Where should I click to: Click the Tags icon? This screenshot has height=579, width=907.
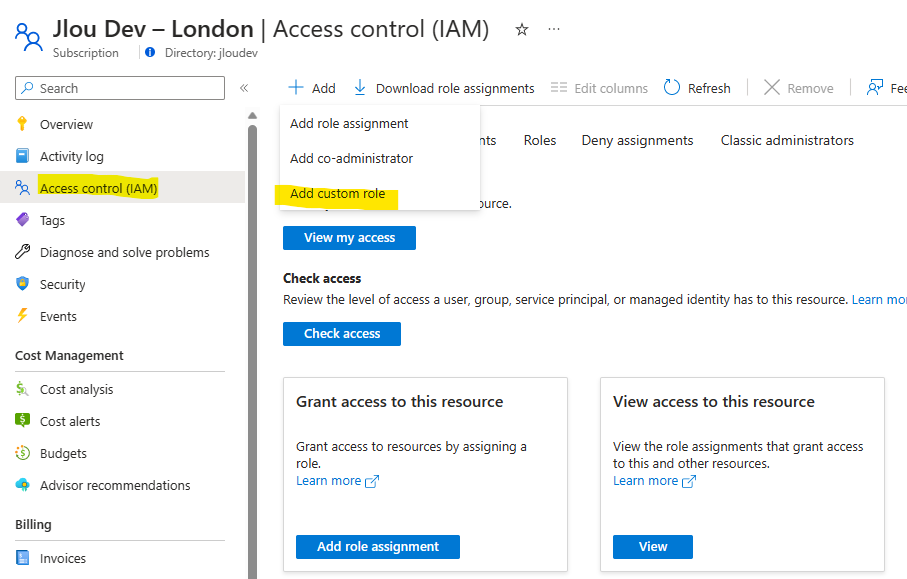point(23,220)
